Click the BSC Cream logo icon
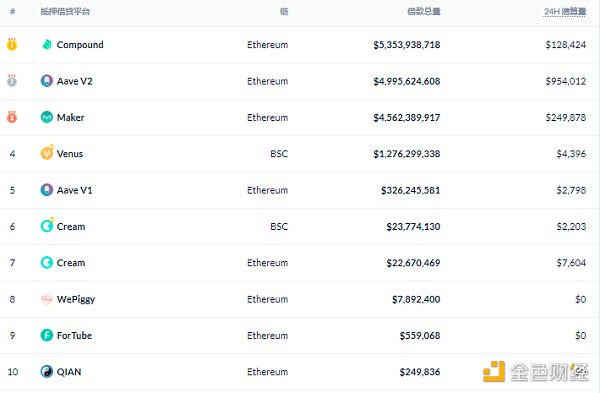The image size is (600, 393). pos(47,225)
